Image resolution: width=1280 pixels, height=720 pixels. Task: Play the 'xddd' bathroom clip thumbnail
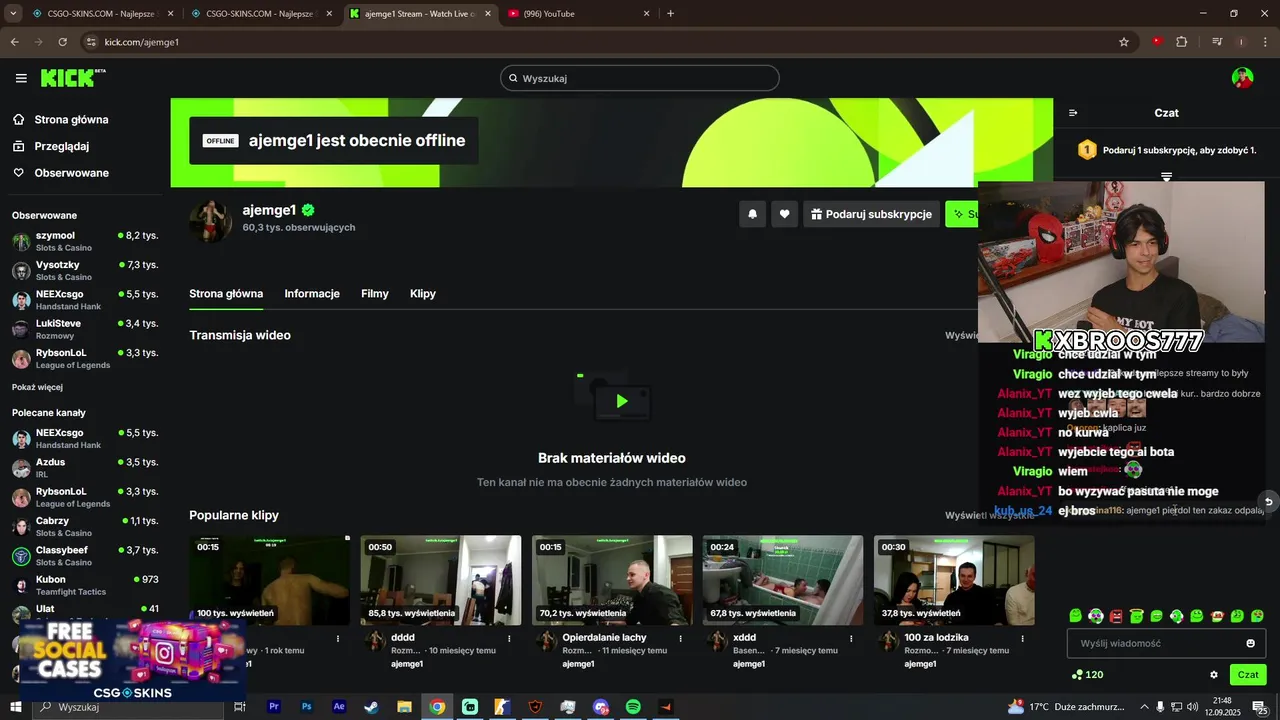(783, 580)
